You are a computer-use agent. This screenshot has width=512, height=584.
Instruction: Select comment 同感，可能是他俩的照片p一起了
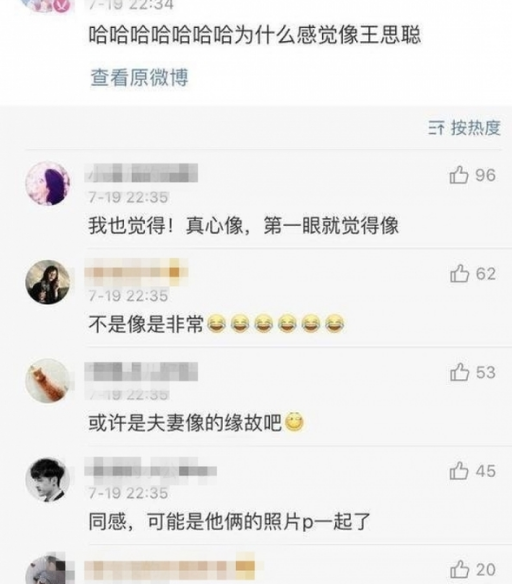tap(229, 521)
